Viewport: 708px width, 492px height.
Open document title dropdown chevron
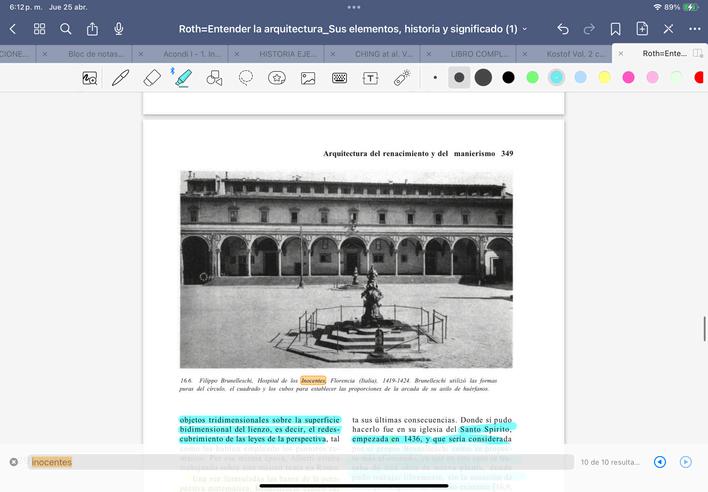point(525,29)
